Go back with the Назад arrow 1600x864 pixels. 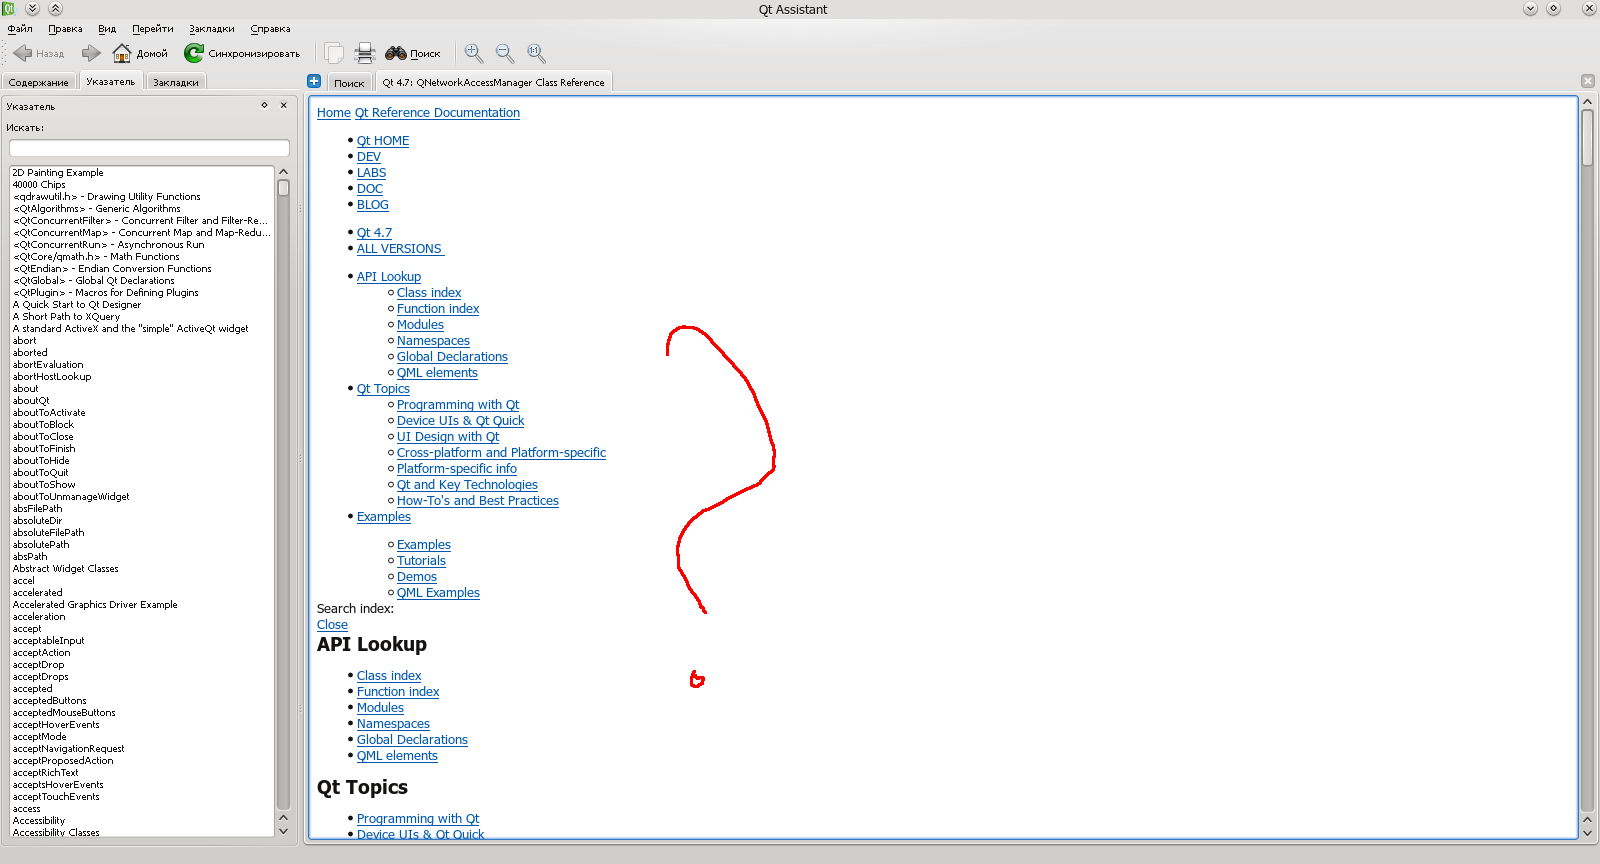(39, 53)
